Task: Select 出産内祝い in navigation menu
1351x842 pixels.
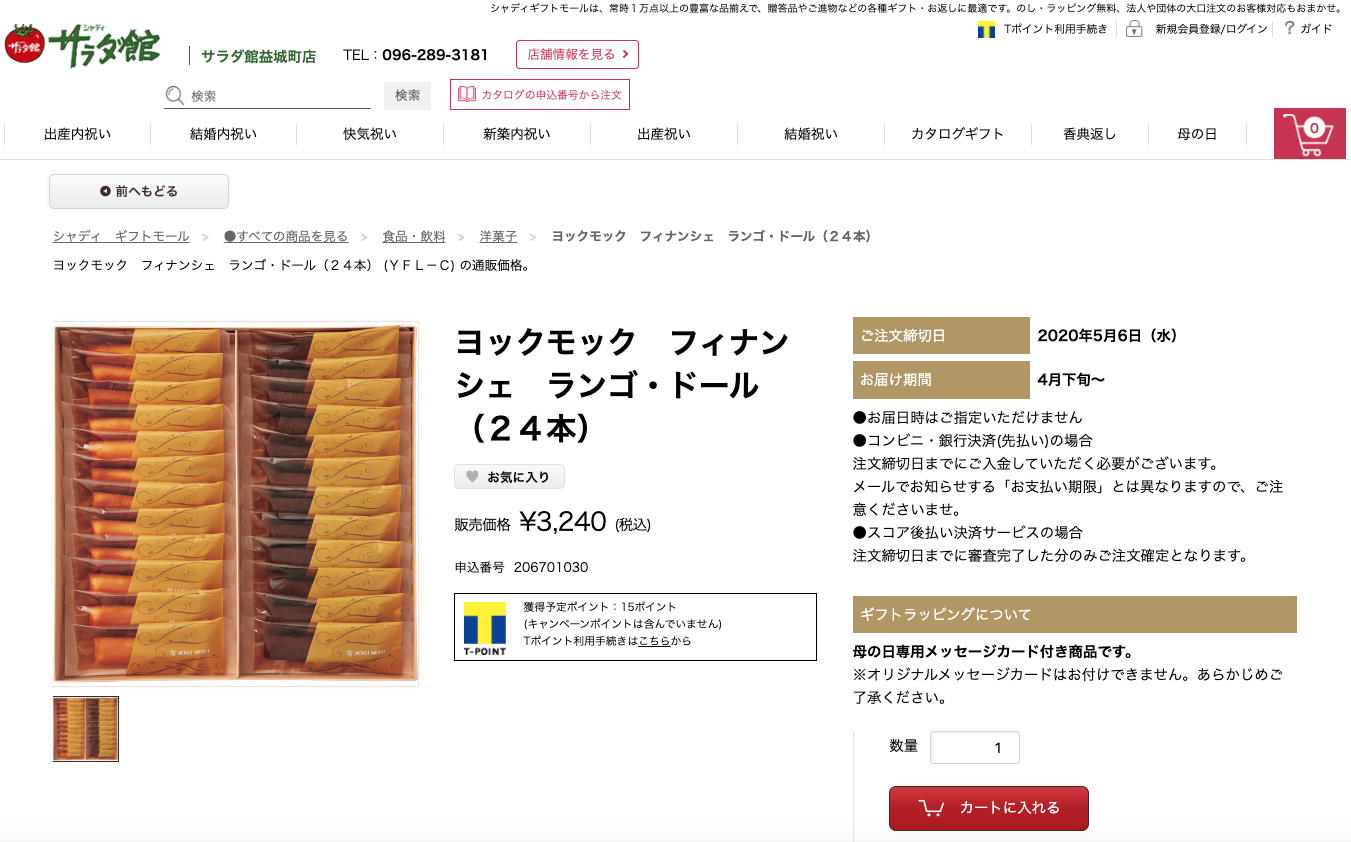Action: coord(77,134)
